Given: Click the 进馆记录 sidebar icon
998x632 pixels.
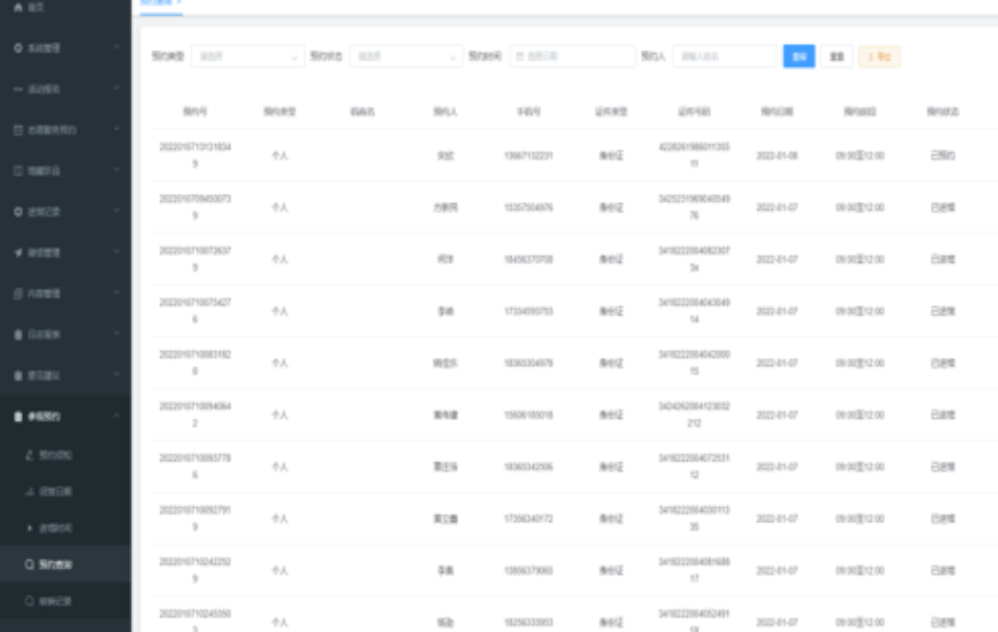Looking at the screenshot, I should [x=18, y=212].
